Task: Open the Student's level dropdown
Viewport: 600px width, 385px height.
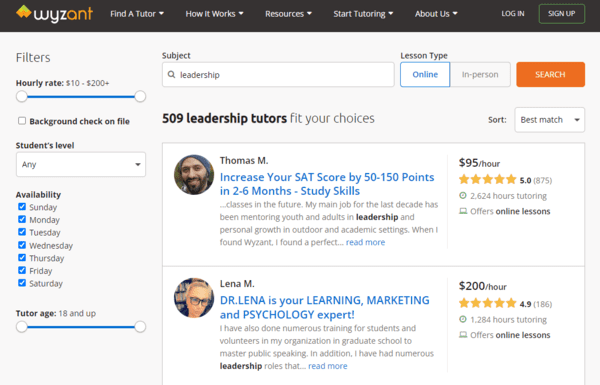Action: [81, 164]
